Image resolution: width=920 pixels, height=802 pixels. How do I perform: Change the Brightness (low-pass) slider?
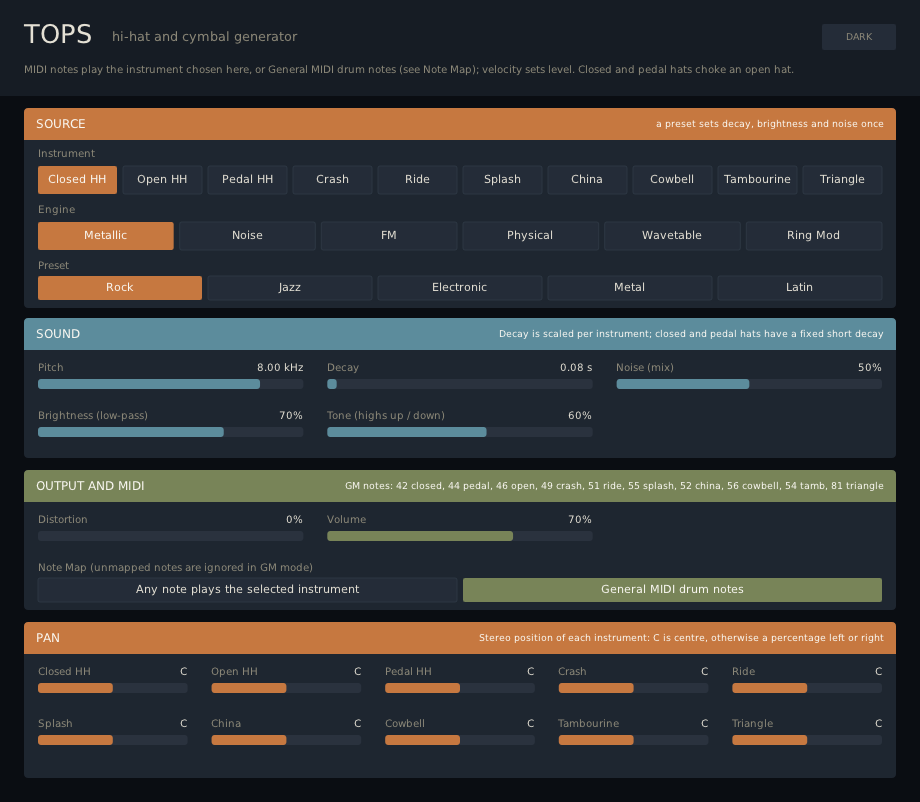170,432
